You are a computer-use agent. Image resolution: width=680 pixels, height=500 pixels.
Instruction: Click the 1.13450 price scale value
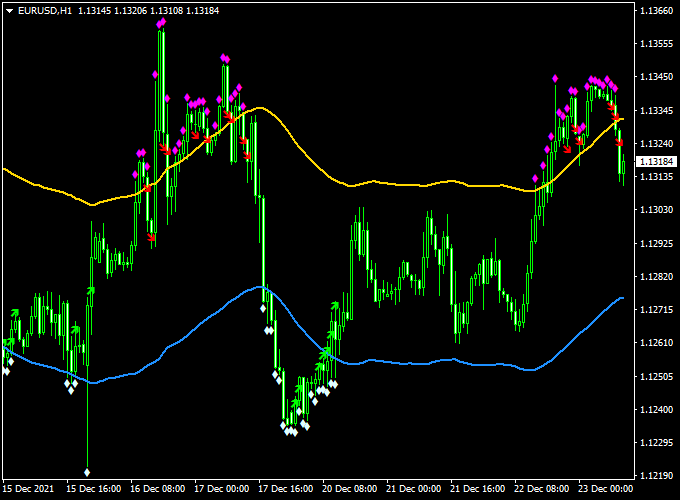(x=657, y=77)
